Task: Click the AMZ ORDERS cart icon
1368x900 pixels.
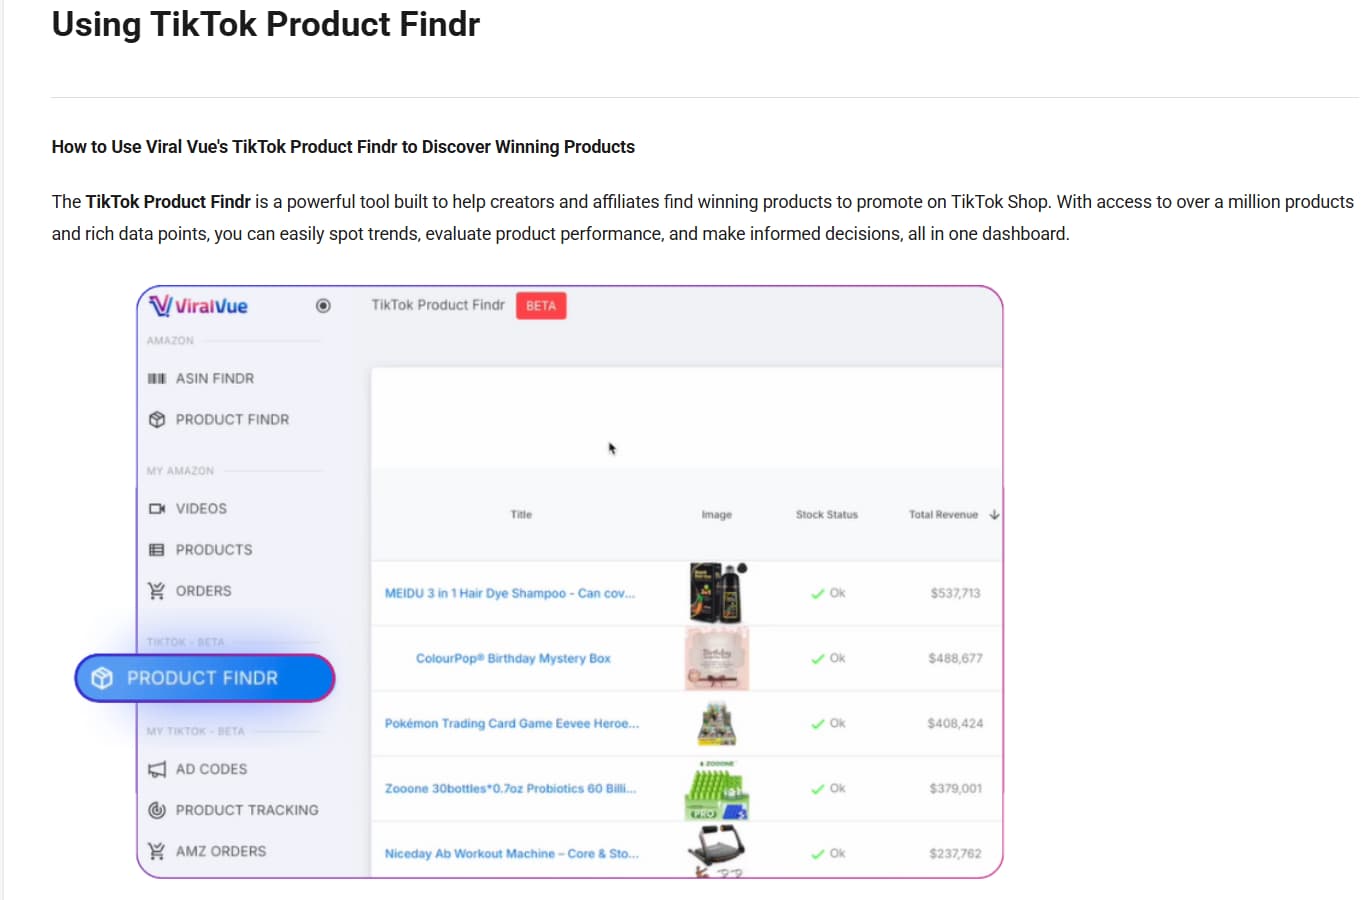Action: pos(157,851)
